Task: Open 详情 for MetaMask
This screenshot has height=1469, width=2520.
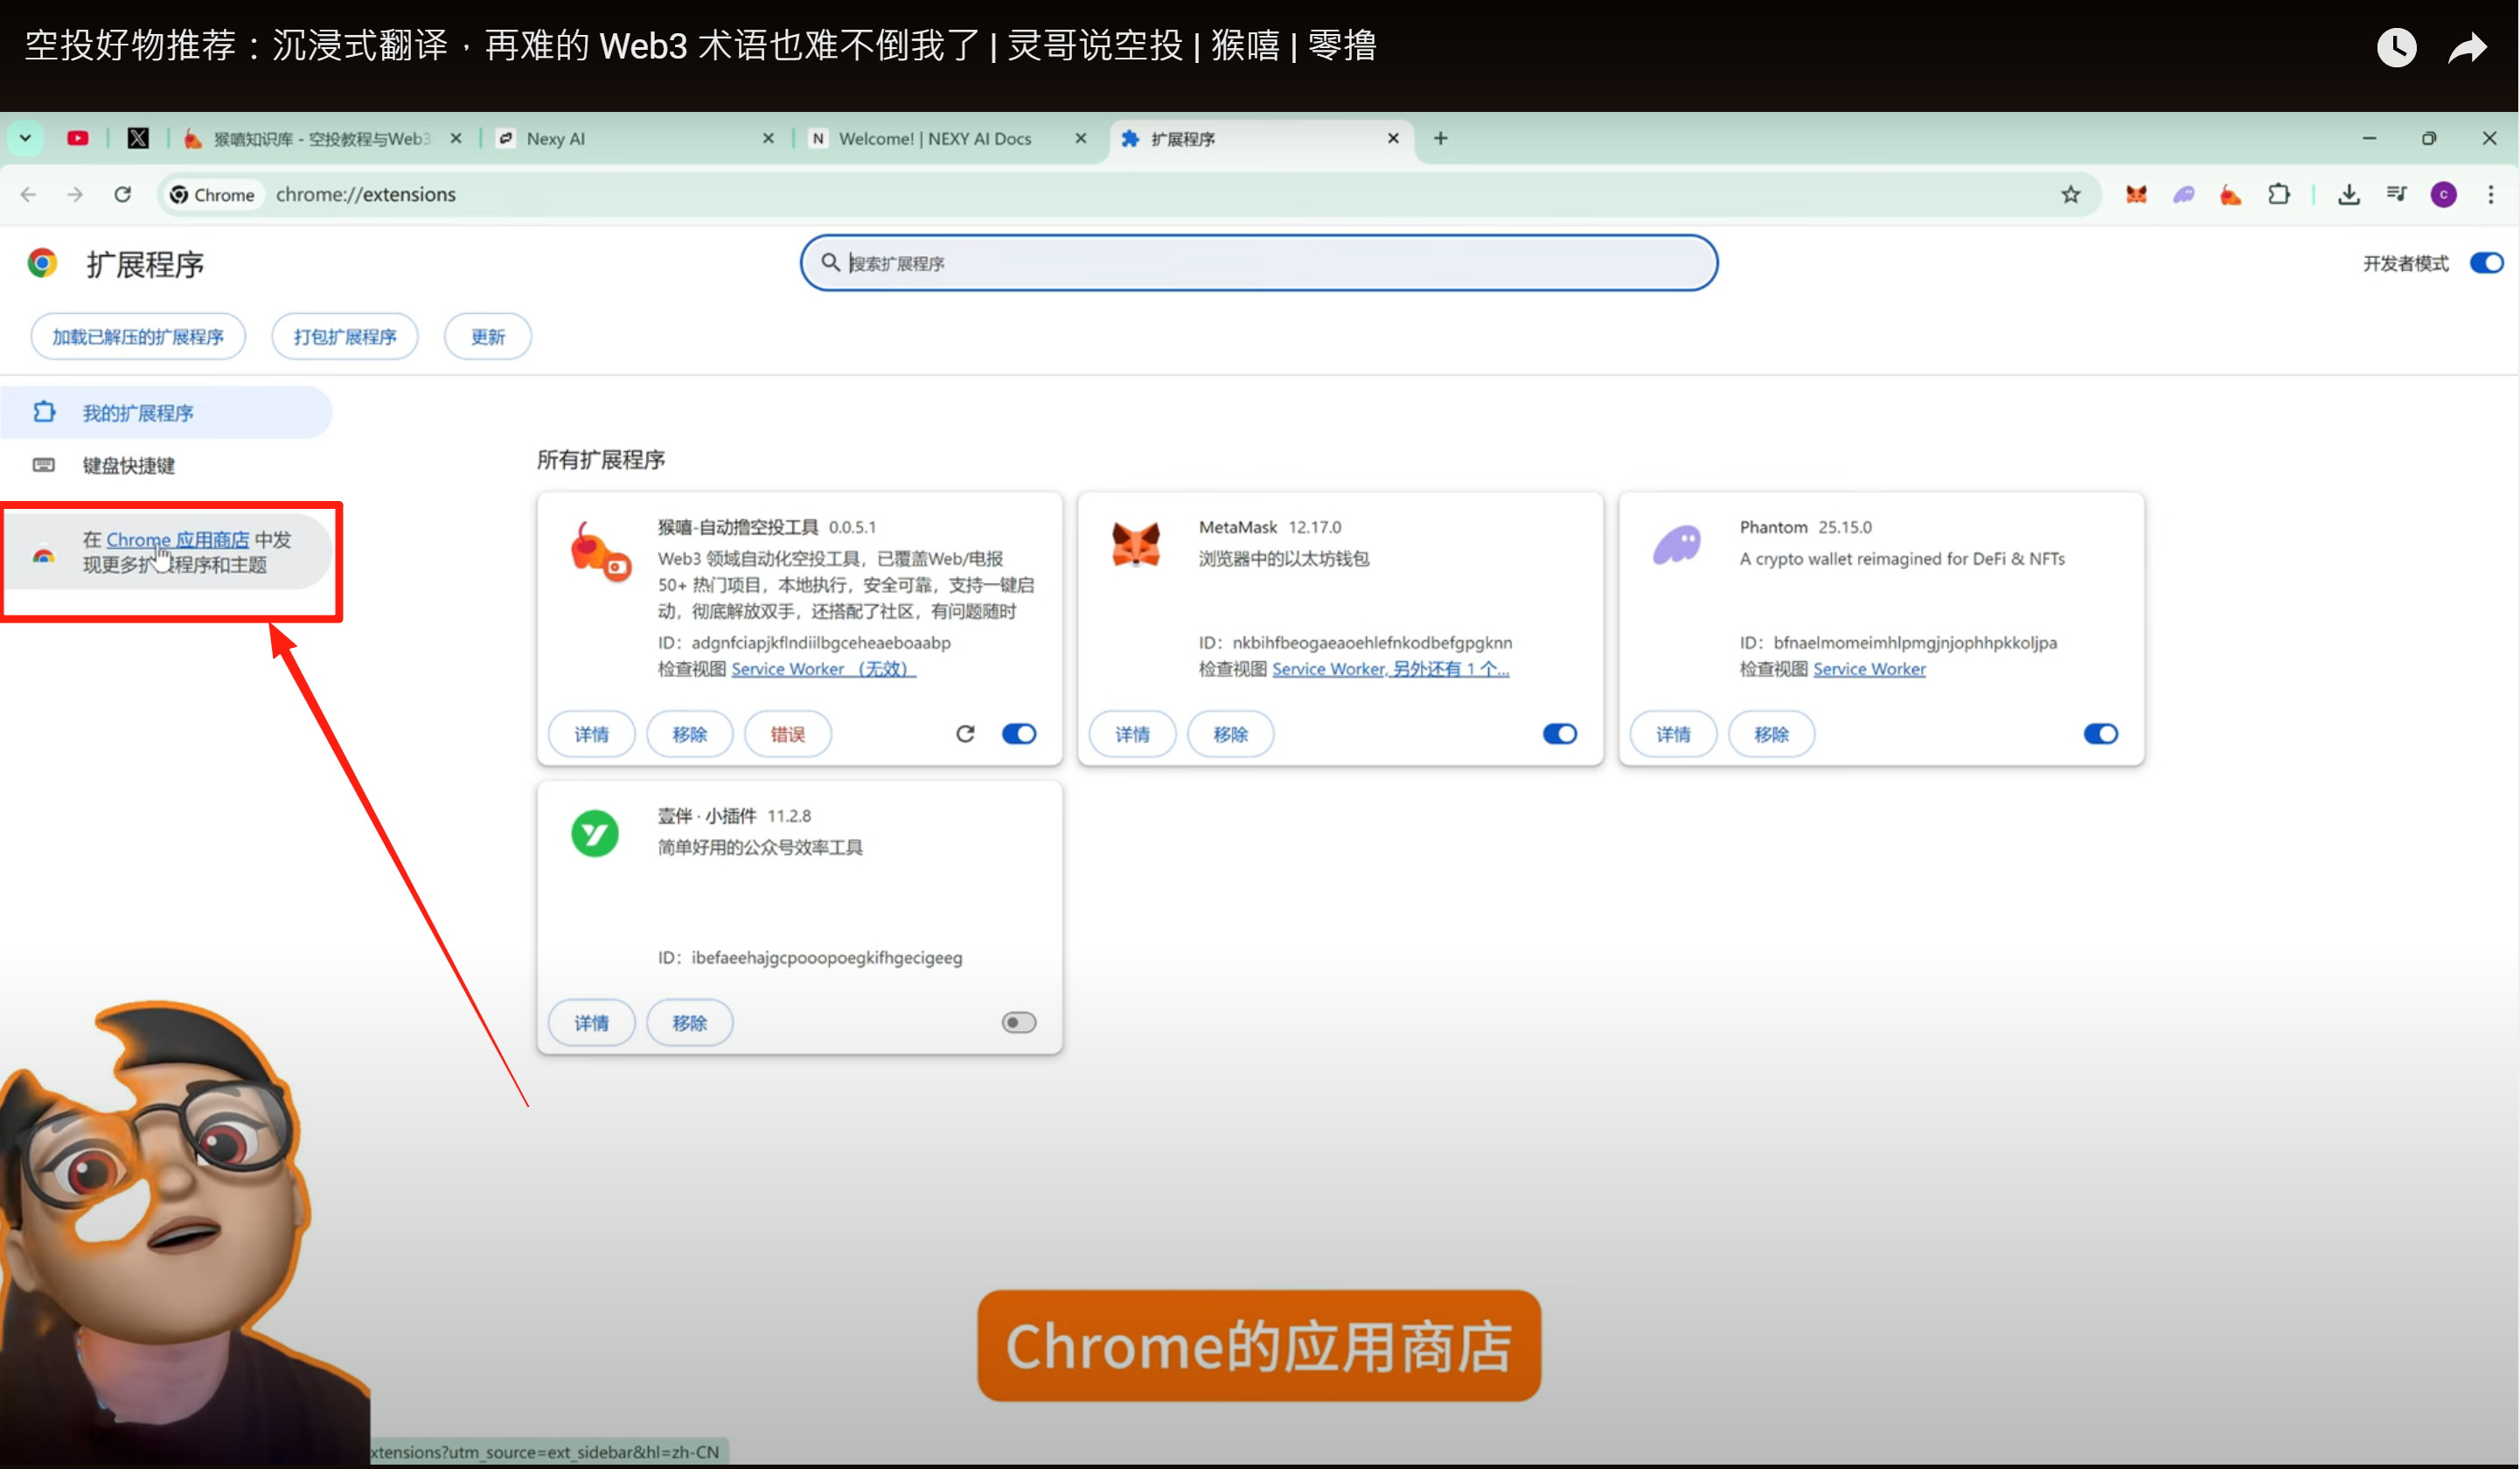Action: click(1132, 734)
